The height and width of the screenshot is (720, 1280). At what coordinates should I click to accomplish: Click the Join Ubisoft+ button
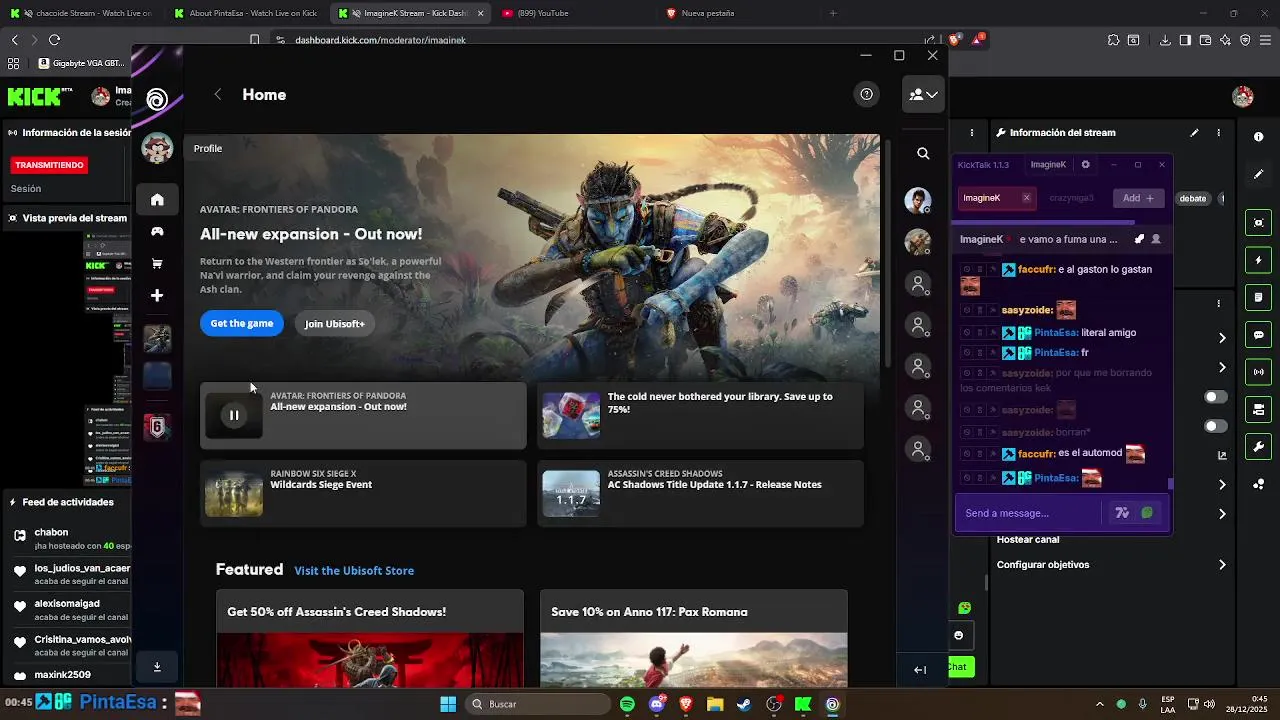335,323
